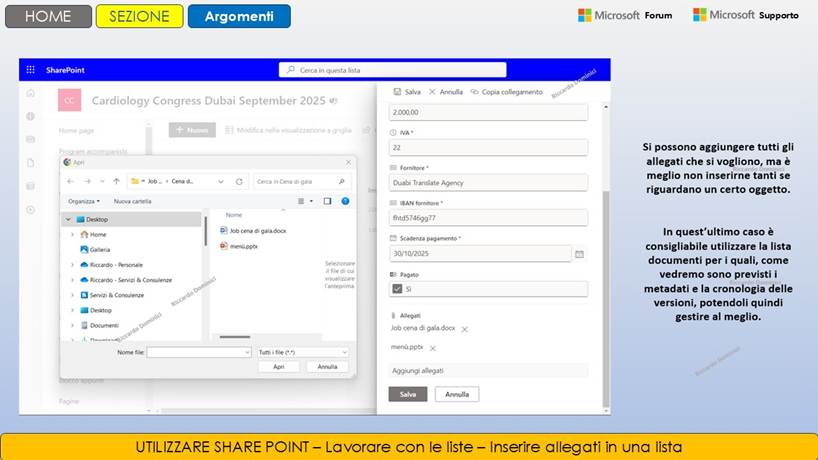Open the Tutti i file type dropdown
Image resolution: width=818 pixels, height=460 pixels.
pyautogui.click(x=303, y=353)
